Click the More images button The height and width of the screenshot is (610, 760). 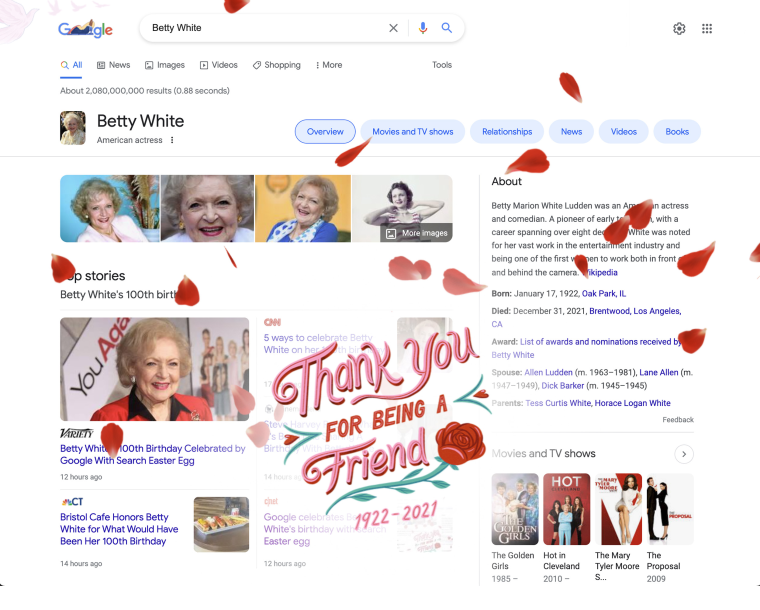(417, 233)
